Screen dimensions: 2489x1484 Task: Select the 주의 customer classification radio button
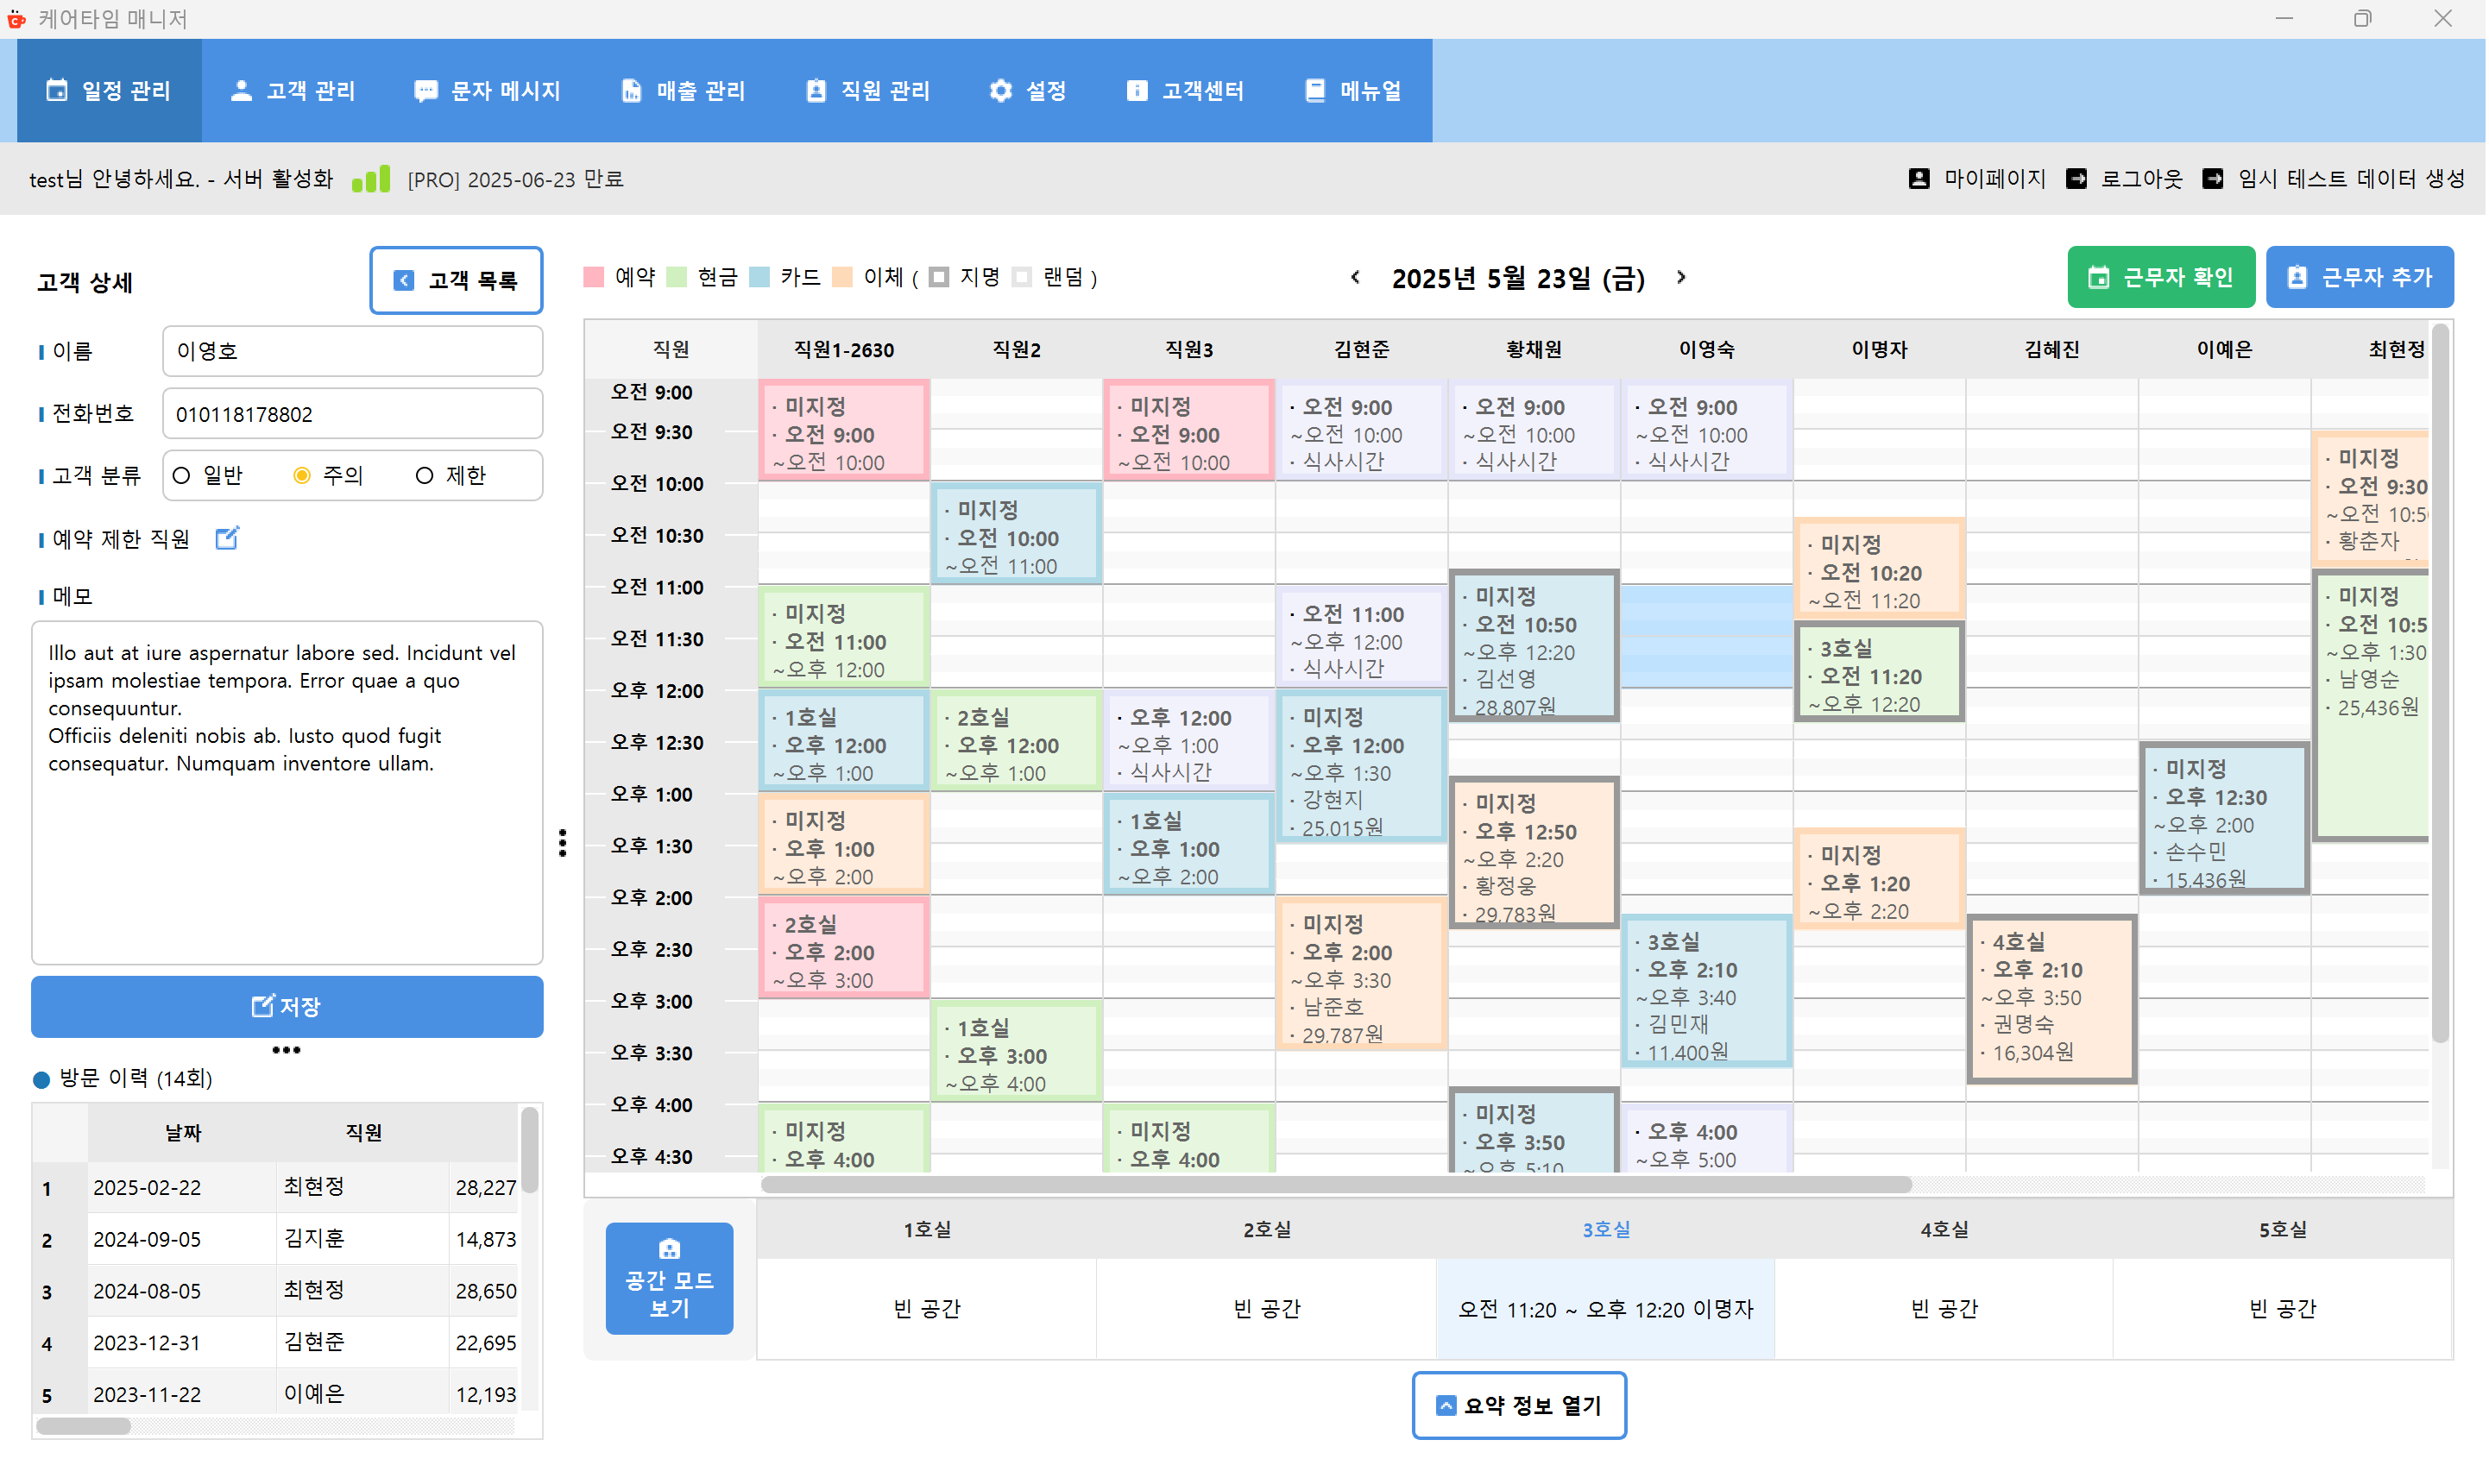(x=302, y=476)
